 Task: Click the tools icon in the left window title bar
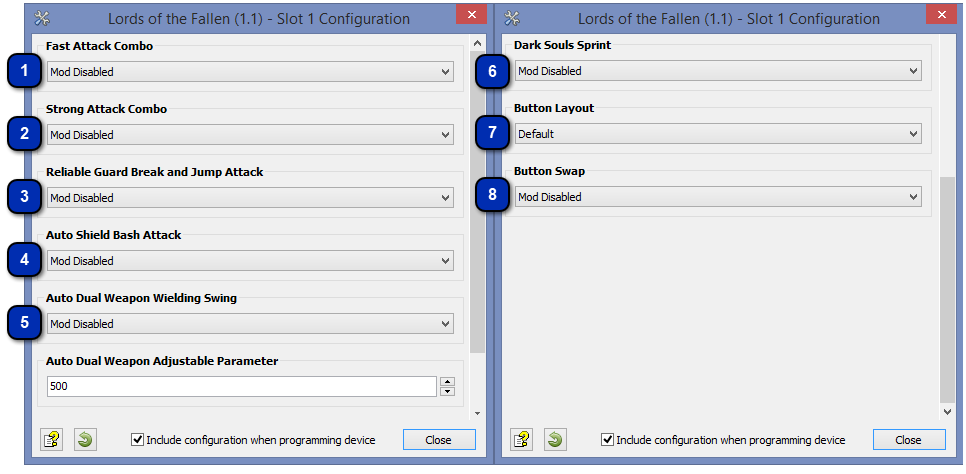coord(42,18)
